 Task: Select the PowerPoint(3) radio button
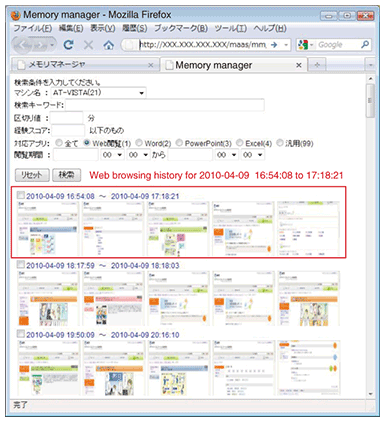click(179, 143)
